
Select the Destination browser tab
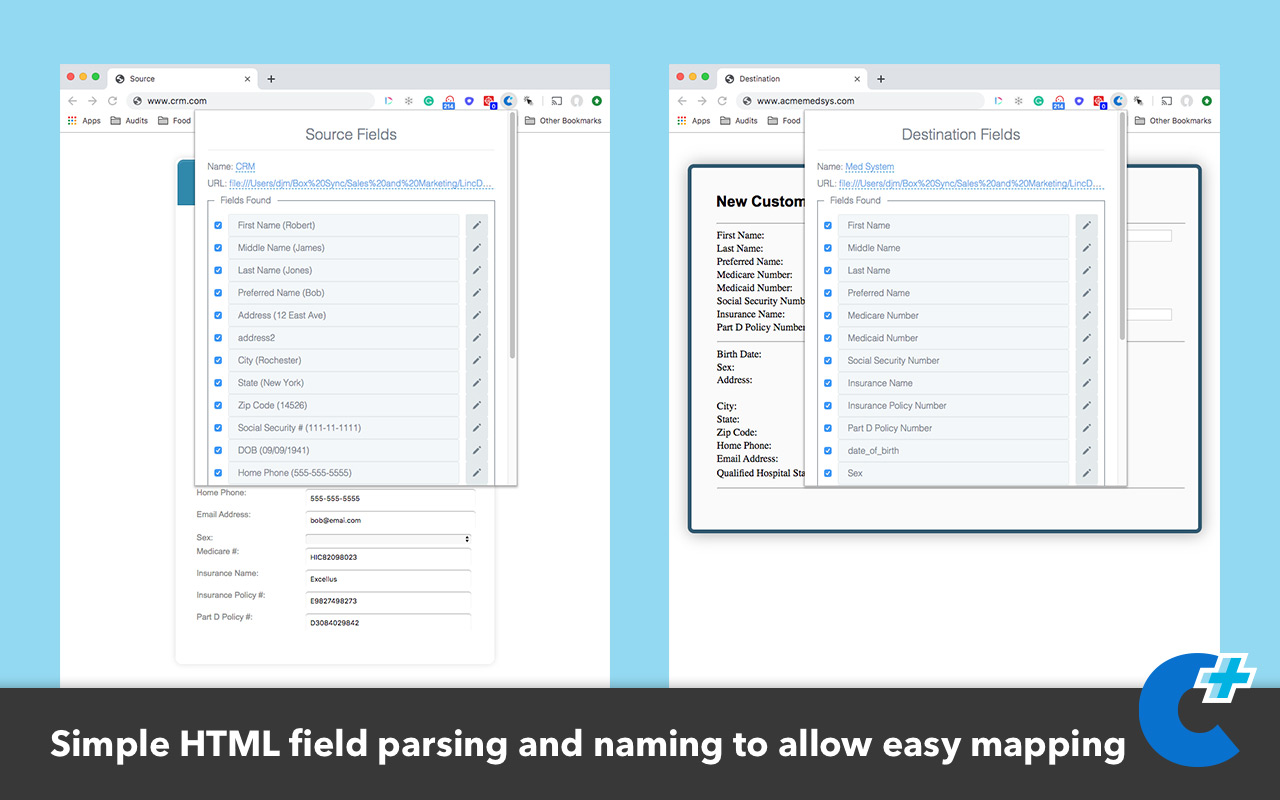click(790, 79)
